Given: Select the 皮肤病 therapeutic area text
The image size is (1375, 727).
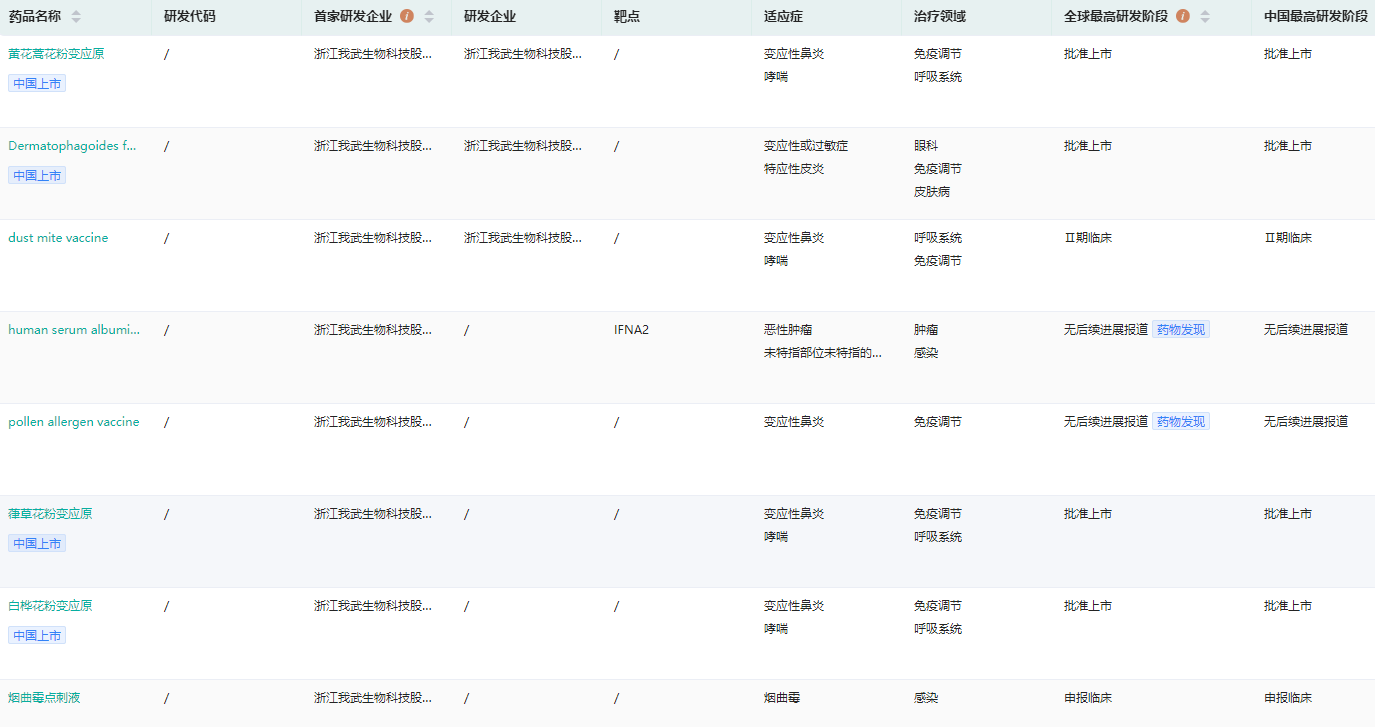Looking at the screenshot, I should point(932,192).
